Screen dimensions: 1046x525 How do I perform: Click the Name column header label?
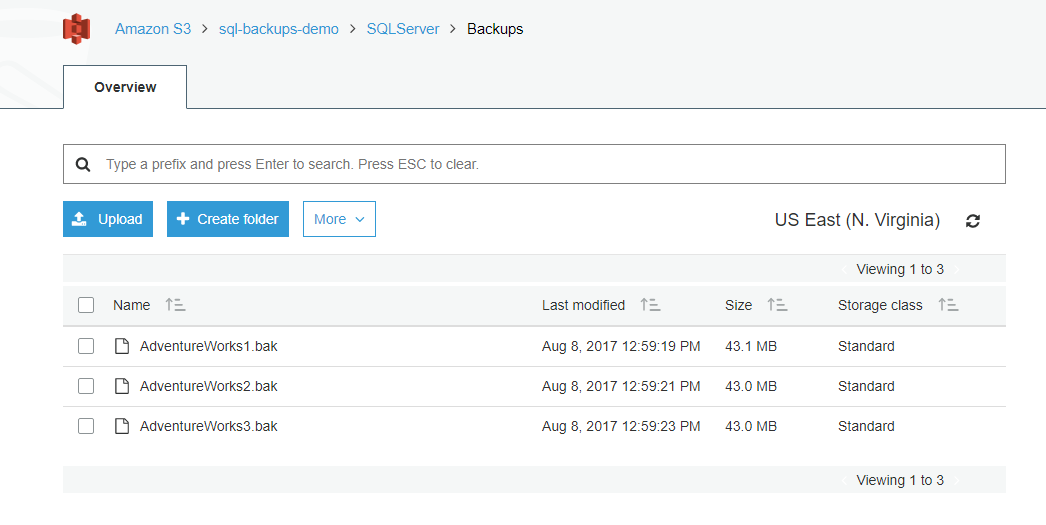tap(131, 305)
